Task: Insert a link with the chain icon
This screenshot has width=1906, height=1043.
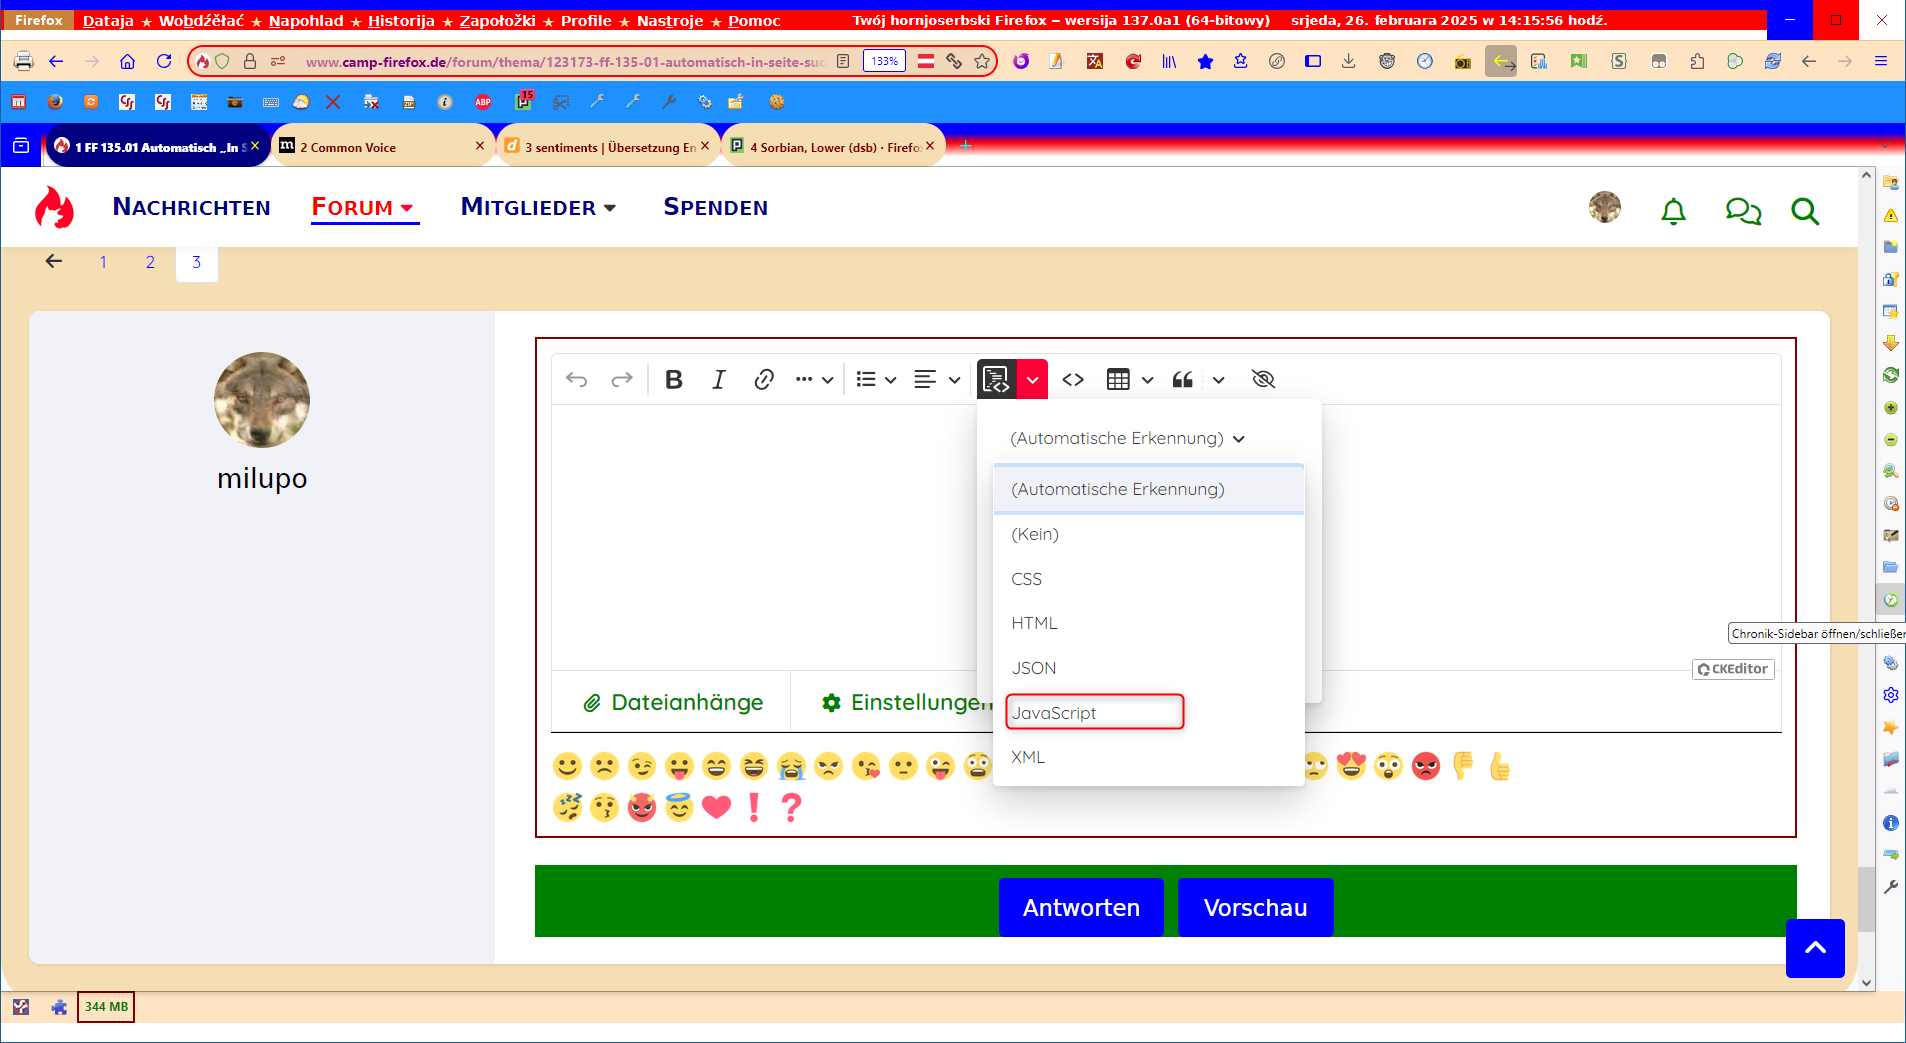Action: 764,379
